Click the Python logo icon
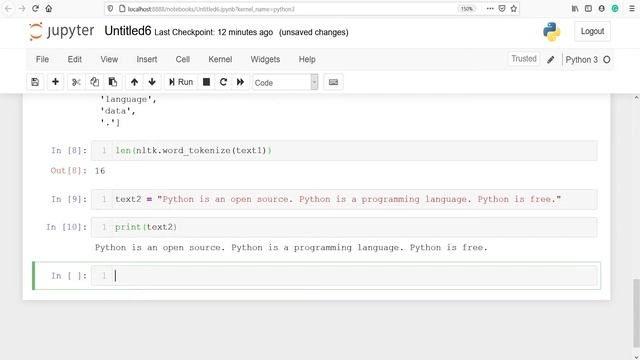This screenshot has height=360, width=640. tap(551, 31)
